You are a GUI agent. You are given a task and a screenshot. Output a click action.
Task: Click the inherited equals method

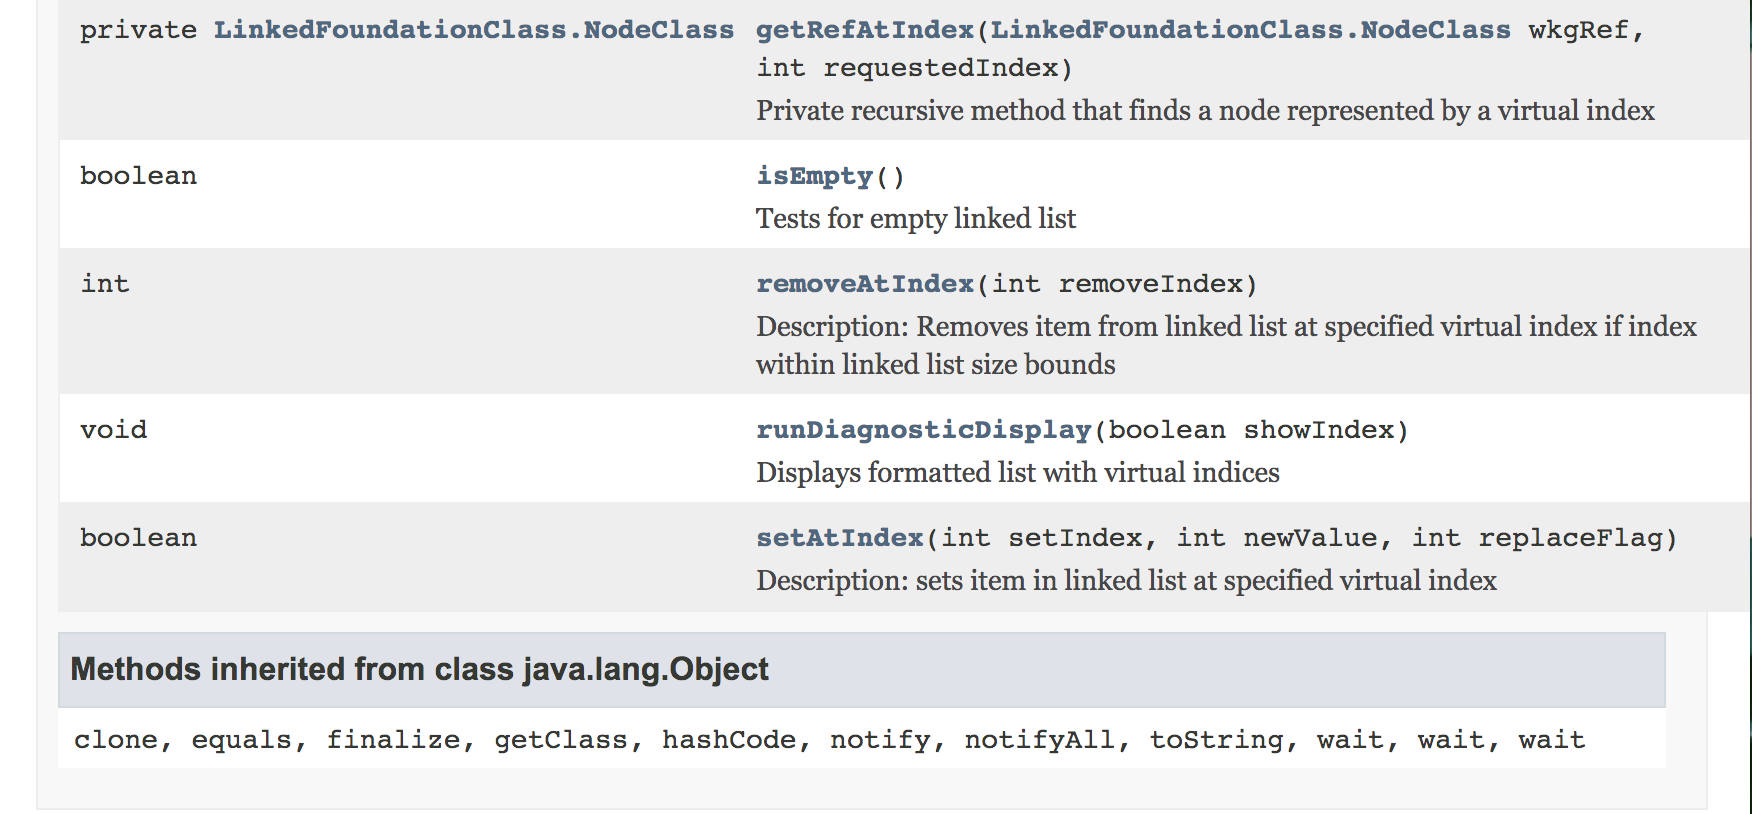click(242, 741)
